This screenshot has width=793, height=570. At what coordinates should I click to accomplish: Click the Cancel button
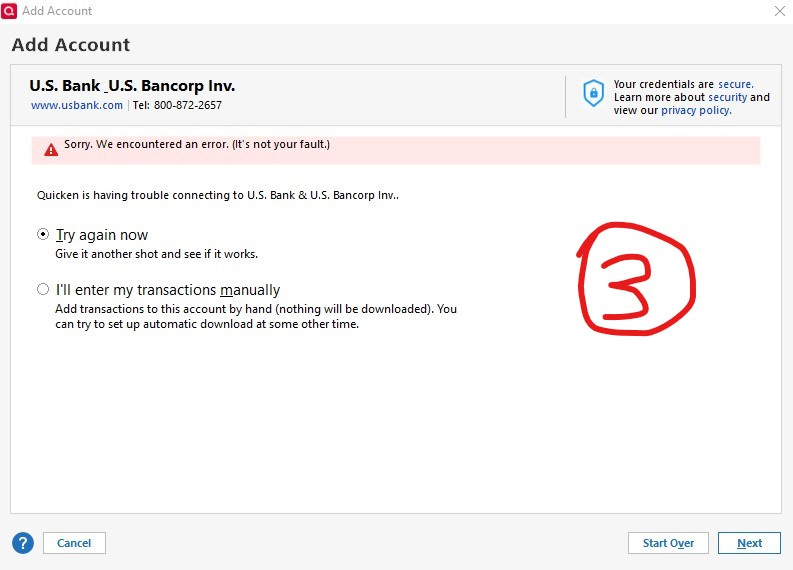point(74,543)
